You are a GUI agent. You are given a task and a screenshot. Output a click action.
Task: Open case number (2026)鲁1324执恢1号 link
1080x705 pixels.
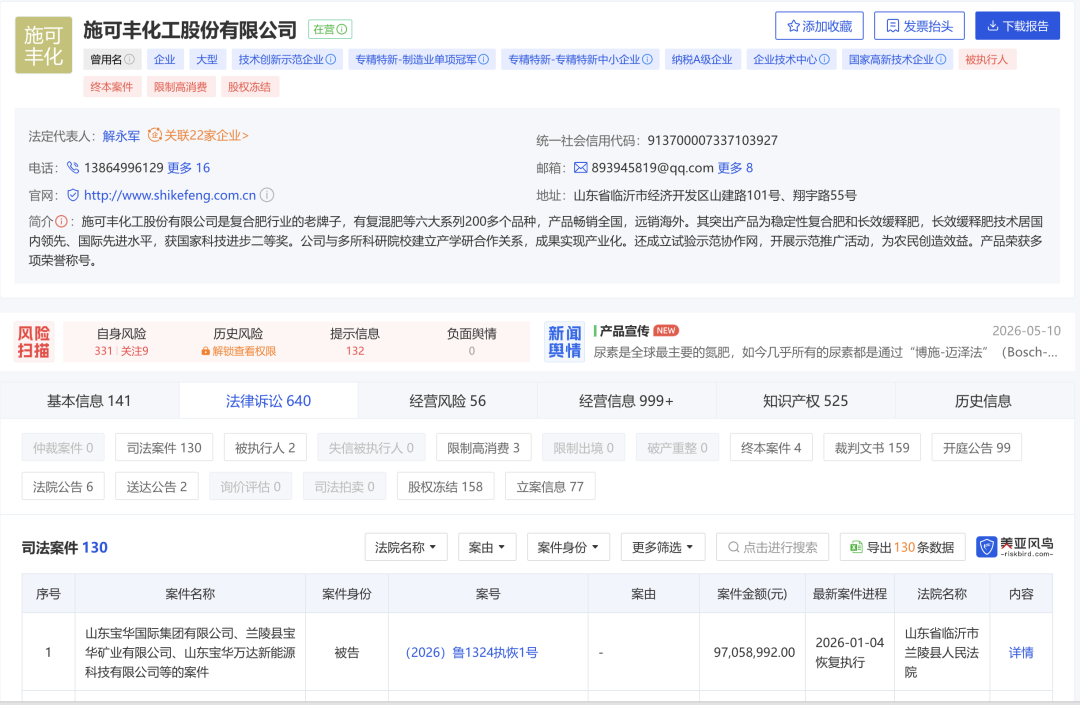tap(472, 652)
